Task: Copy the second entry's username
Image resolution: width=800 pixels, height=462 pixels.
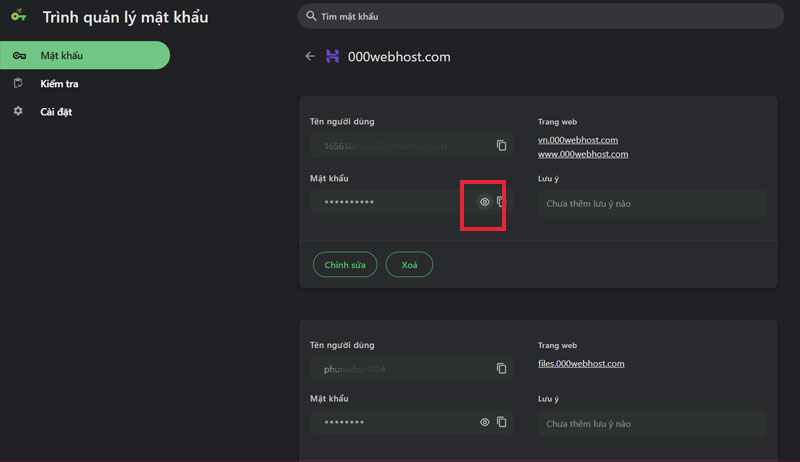Action: 501,368
